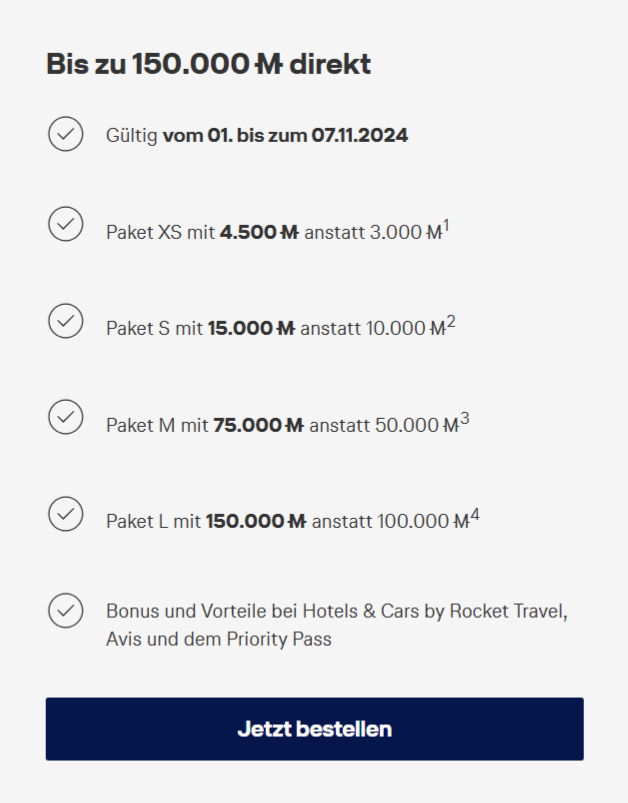Click footnote 1 after 3.000 miles
The width and height of the screenshot is (628, 803).
click(x=446, y=226)
